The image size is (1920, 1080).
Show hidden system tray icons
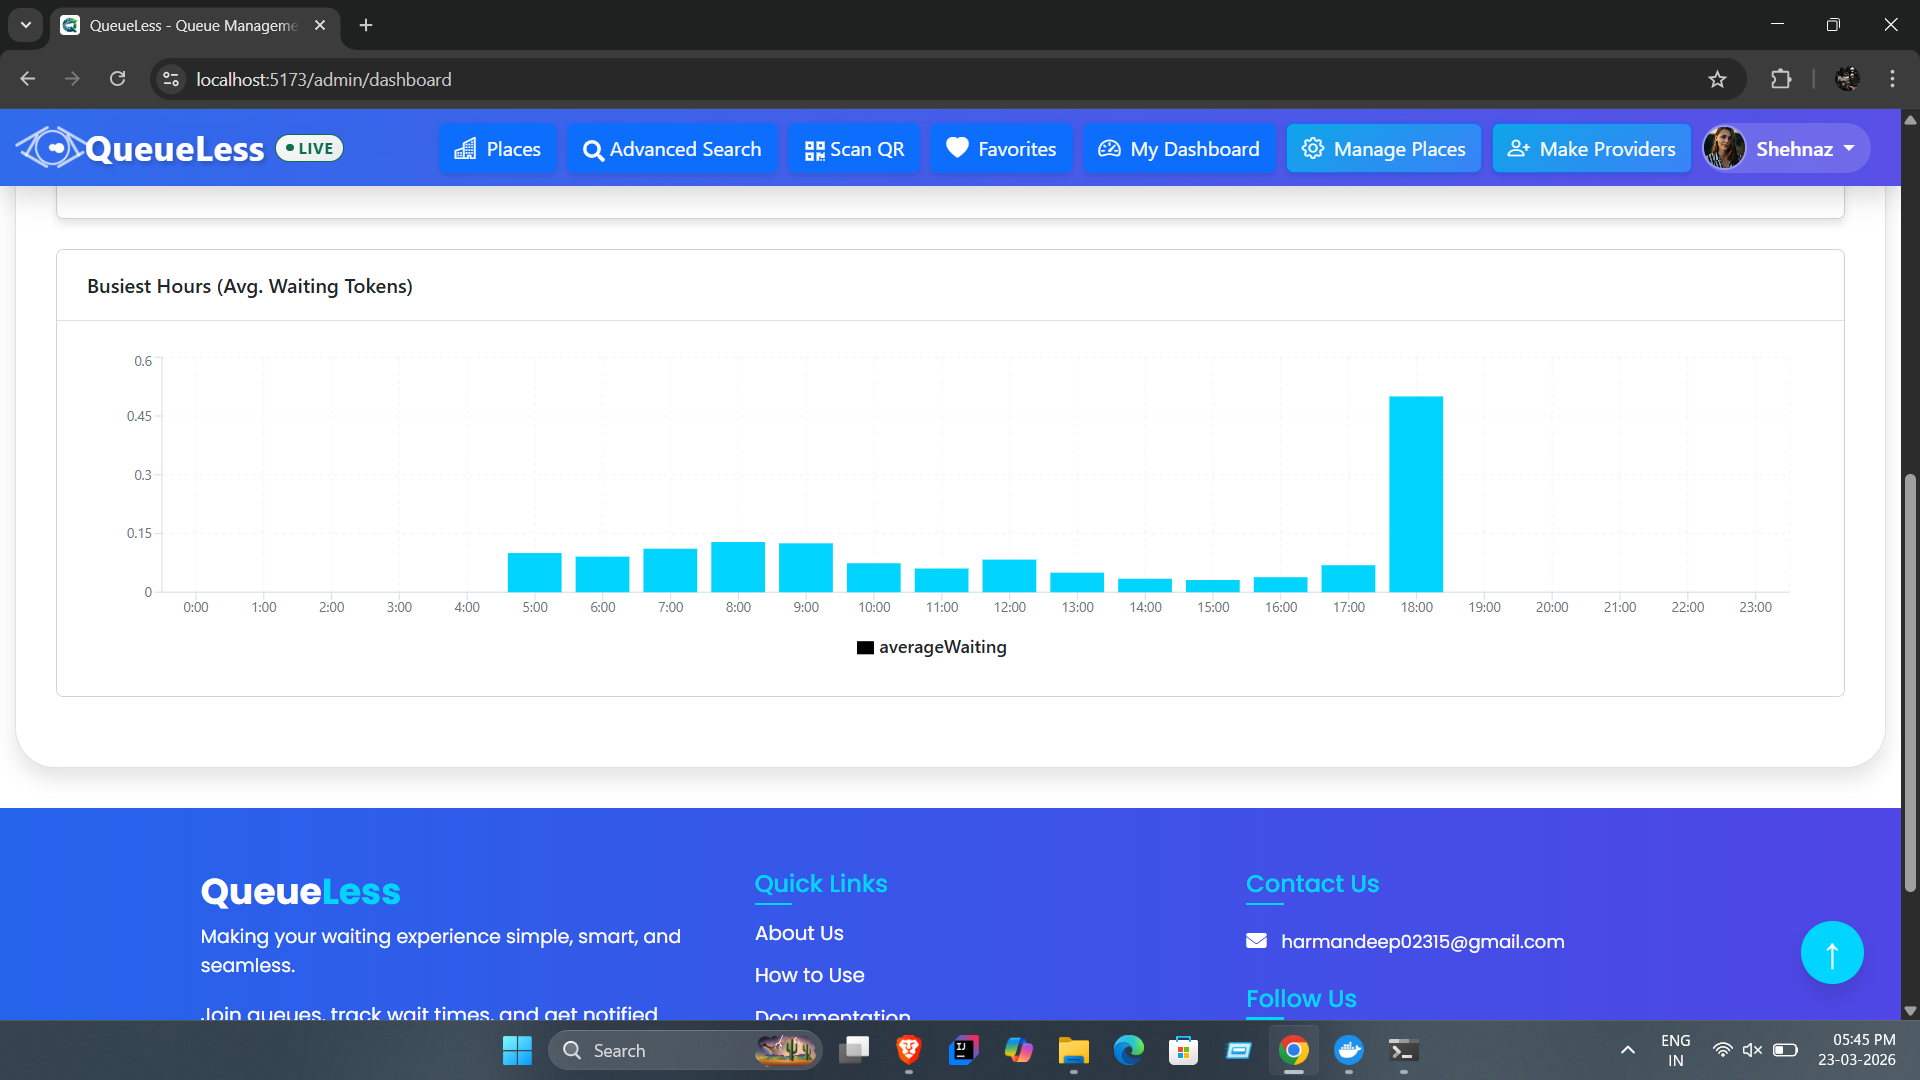coord(1628,1050)
